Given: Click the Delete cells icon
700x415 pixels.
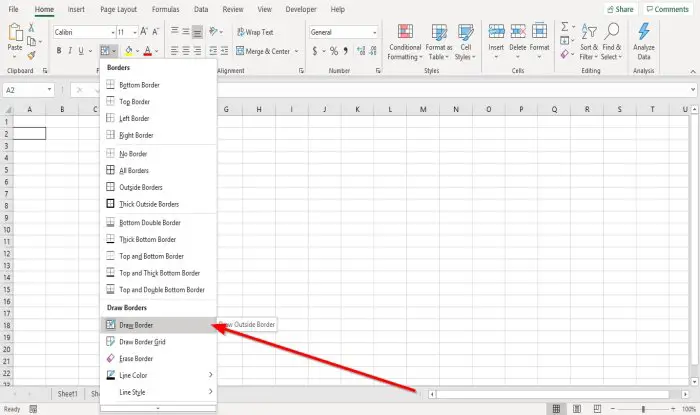Looking at the screenshot, I should coord(518,32).
